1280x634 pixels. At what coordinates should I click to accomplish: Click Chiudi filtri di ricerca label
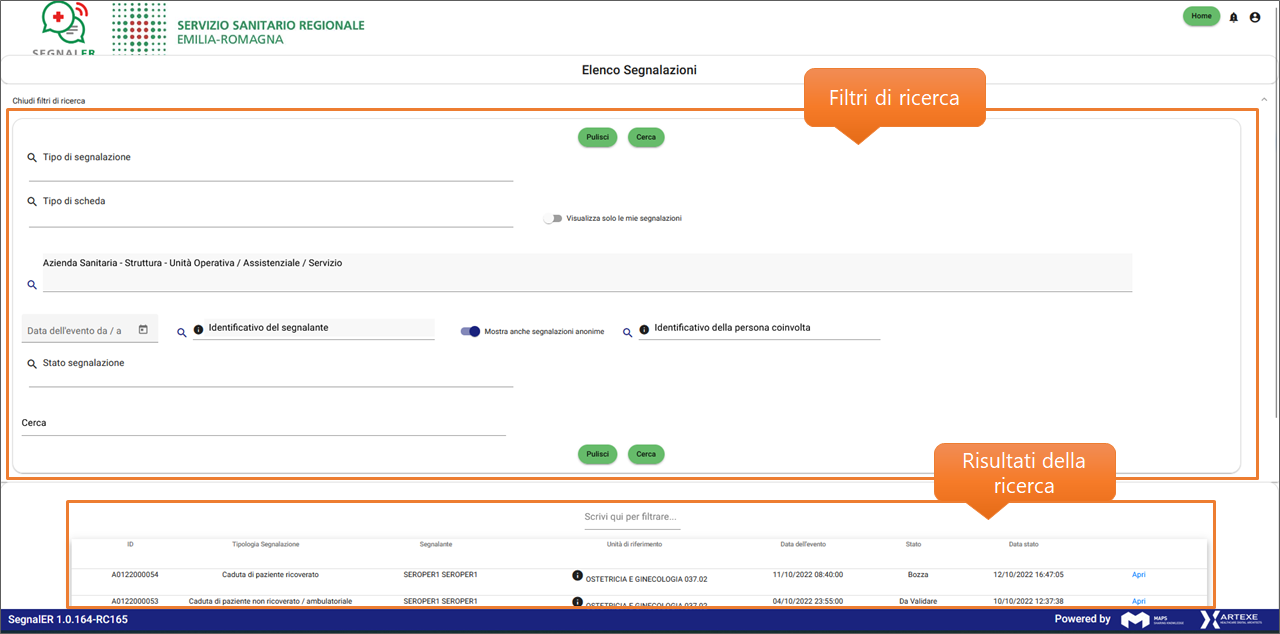coord(48,101)
